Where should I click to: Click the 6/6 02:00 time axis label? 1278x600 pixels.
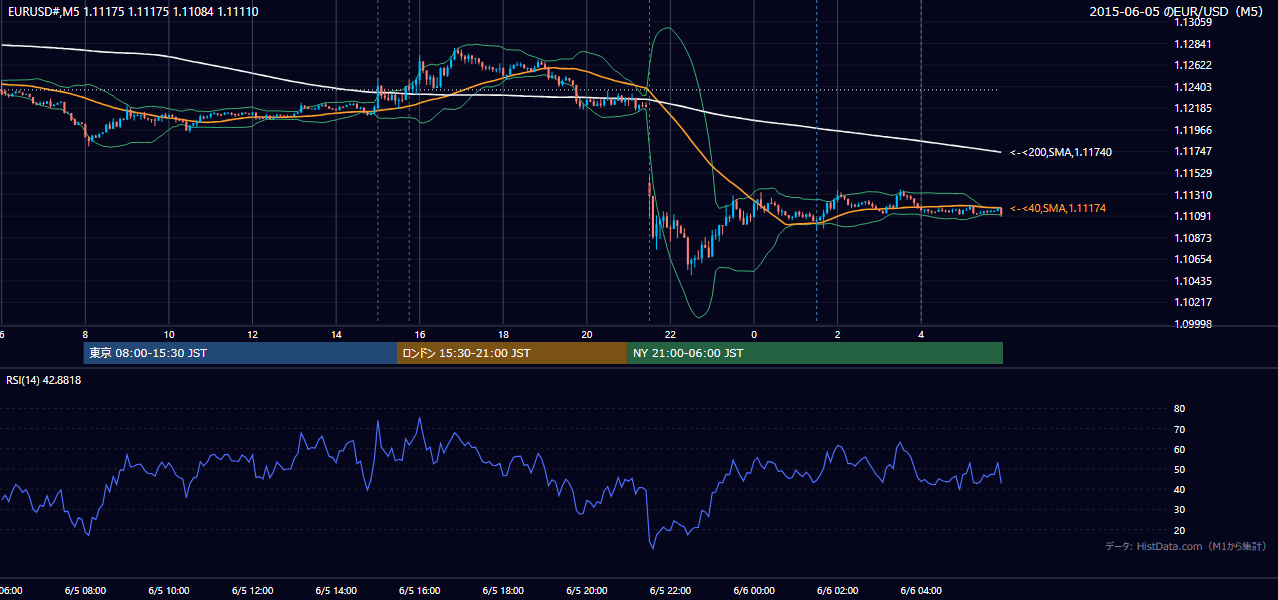click(838, 591)
